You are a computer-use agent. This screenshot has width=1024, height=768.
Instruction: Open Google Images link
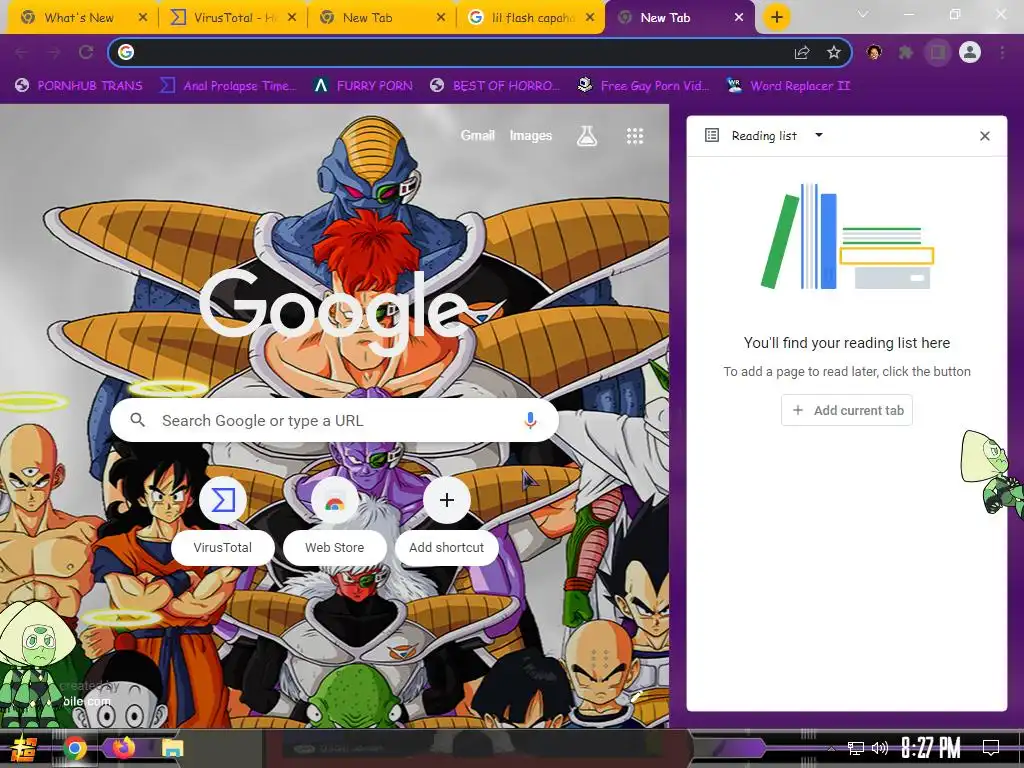tap(530, 135)
